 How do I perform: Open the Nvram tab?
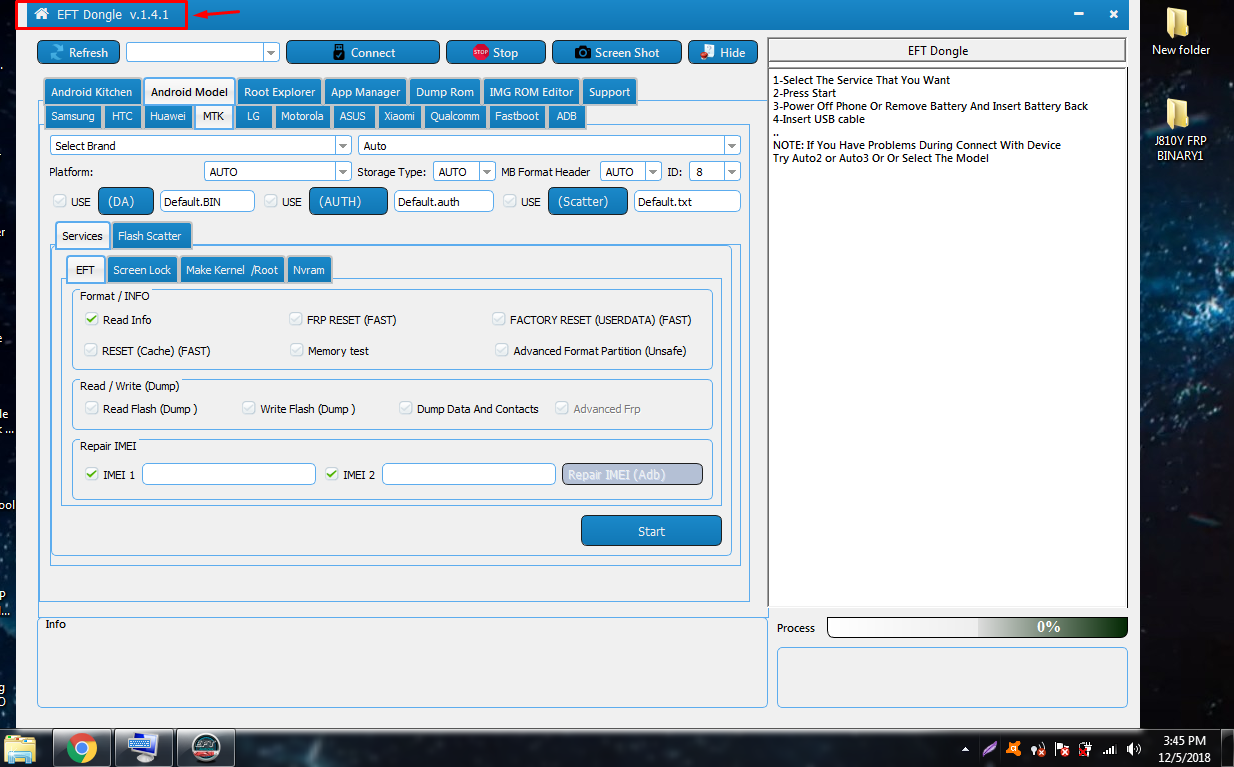[309, 270]
